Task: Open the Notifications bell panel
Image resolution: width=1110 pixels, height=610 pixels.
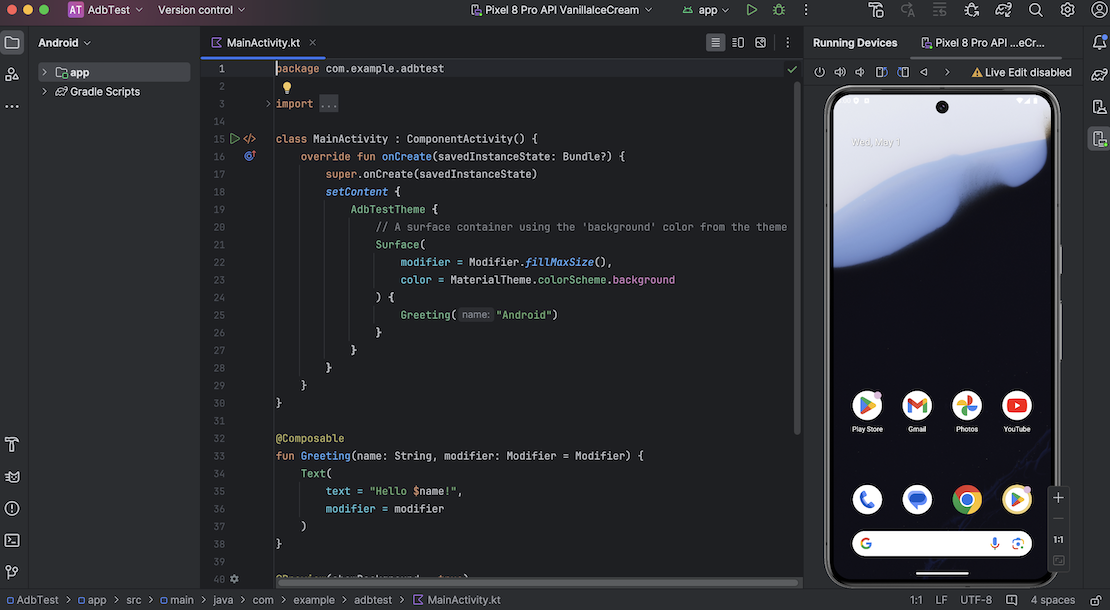Action: pyautogui.click(x=1099, y=42)
